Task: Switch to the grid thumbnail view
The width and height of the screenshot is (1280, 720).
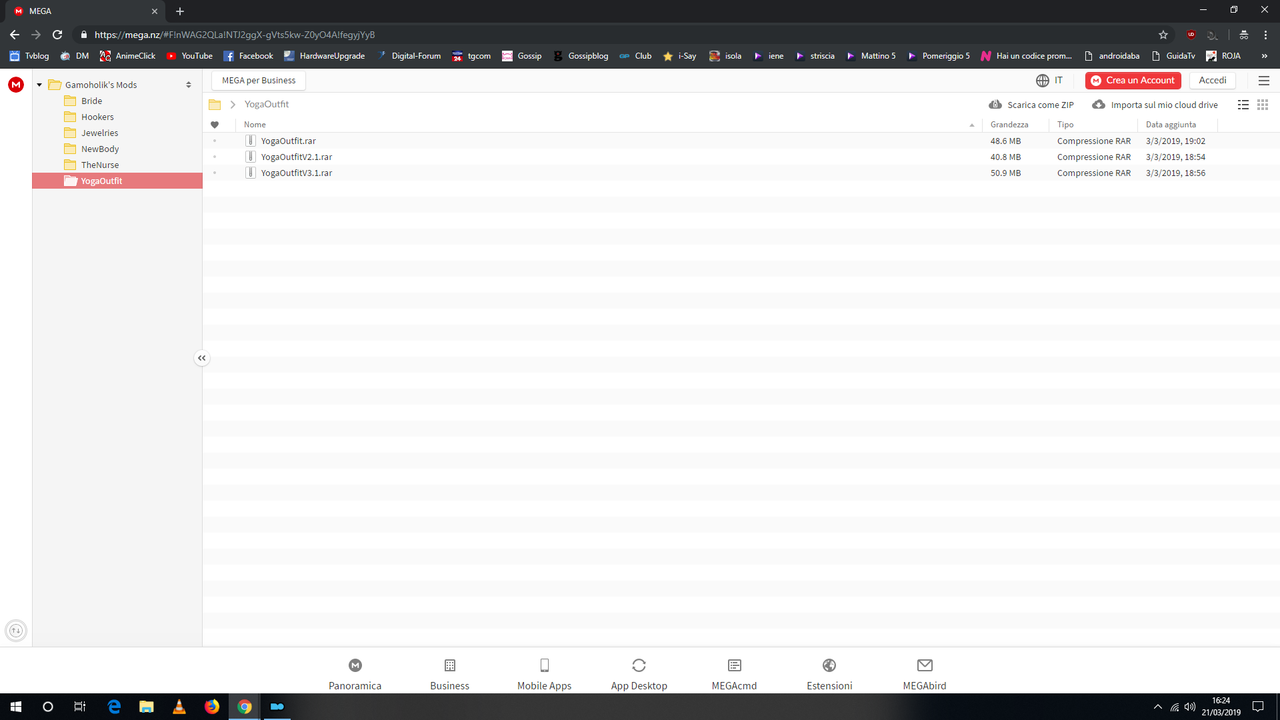Action: 1262,105
